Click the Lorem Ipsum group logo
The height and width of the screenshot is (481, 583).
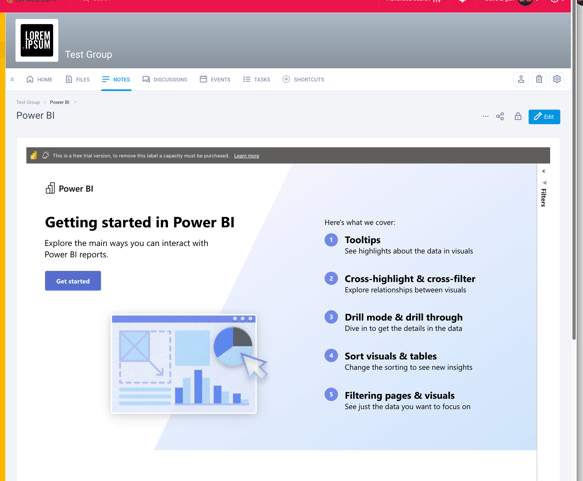pyautogui.click(x=36, y=40)
